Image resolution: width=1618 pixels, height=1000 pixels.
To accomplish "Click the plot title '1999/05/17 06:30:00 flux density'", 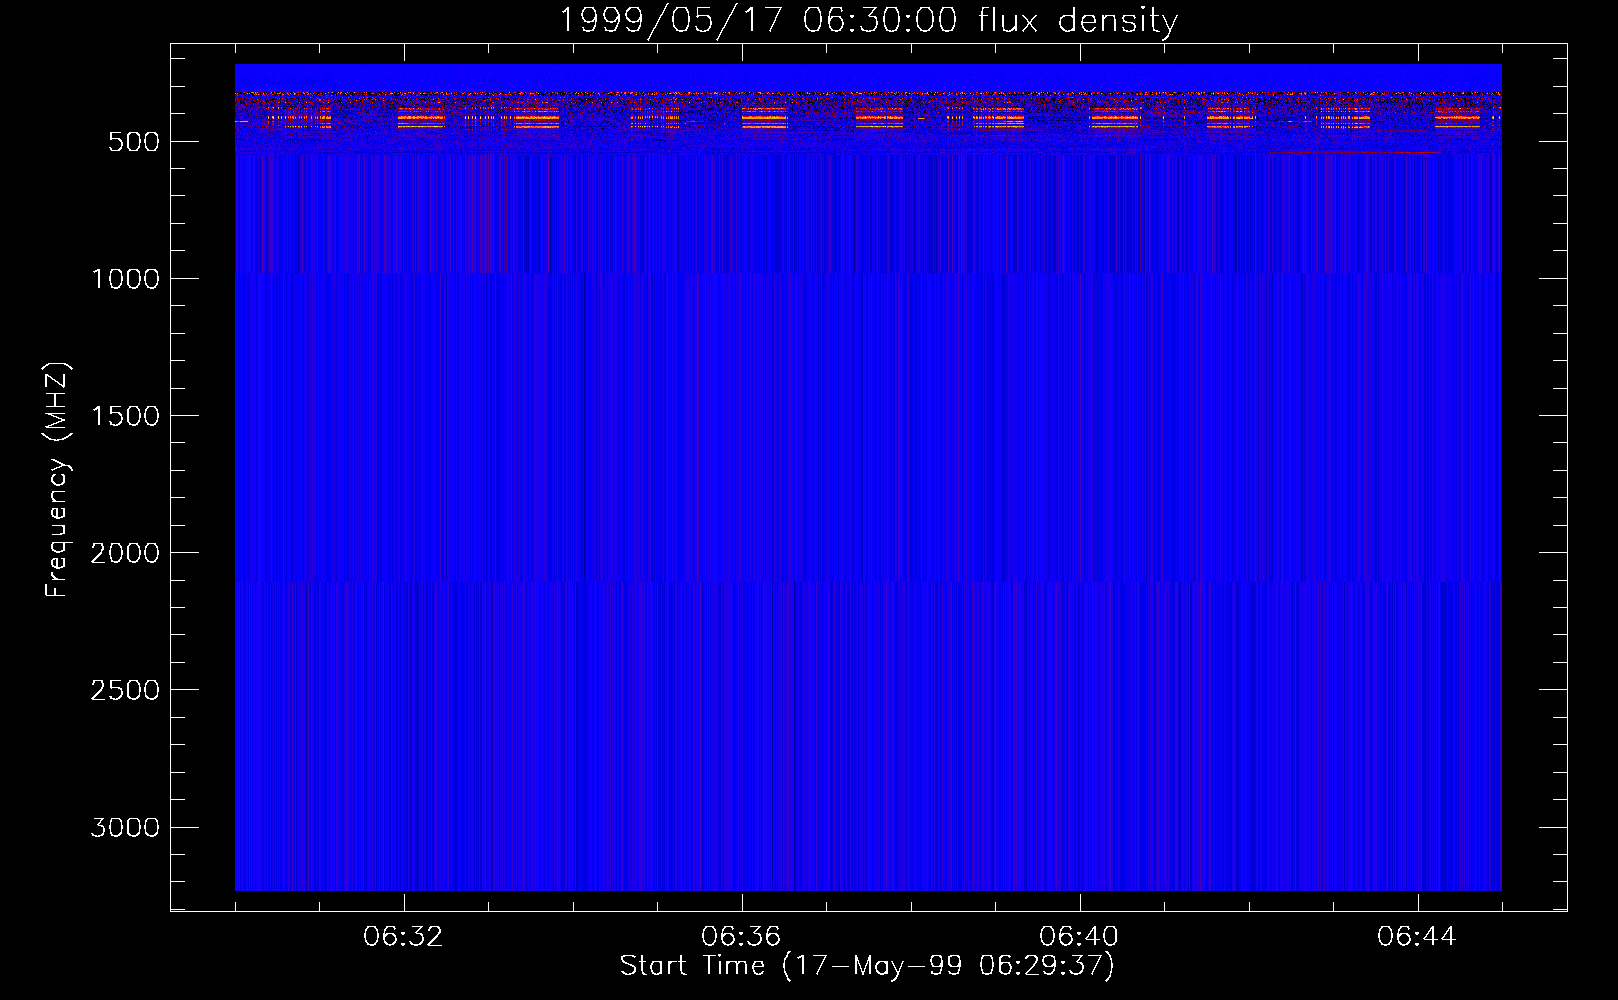I will [x=867, y=21].
